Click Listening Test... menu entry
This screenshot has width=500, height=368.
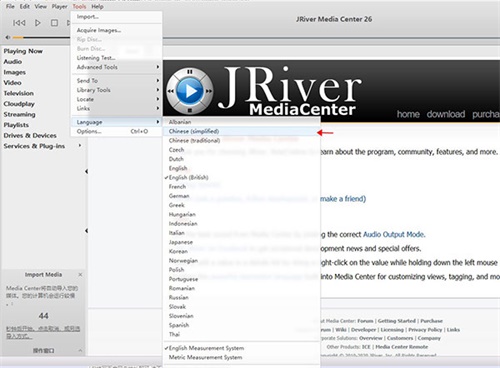click(x=116, y=58)
